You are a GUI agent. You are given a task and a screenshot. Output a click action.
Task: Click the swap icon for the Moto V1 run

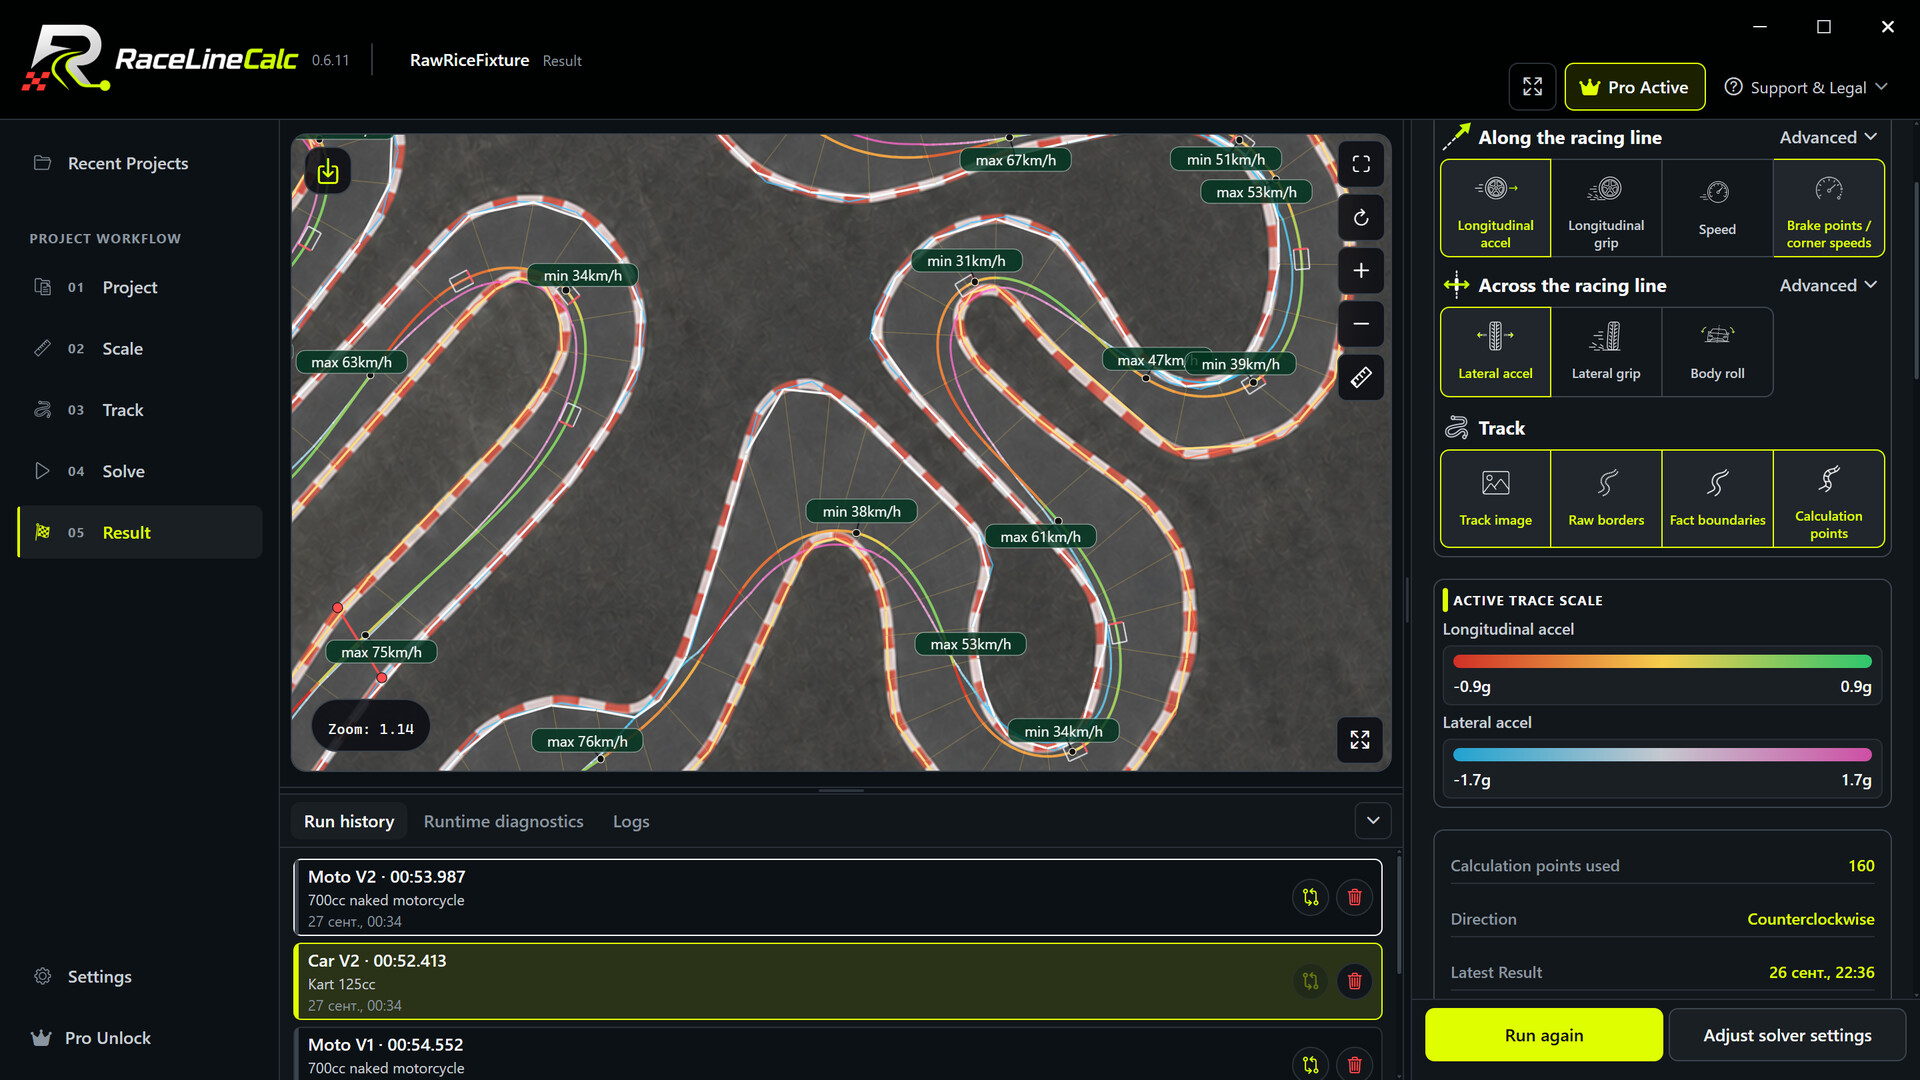pyautogui.click(x=1310, y=1064)
